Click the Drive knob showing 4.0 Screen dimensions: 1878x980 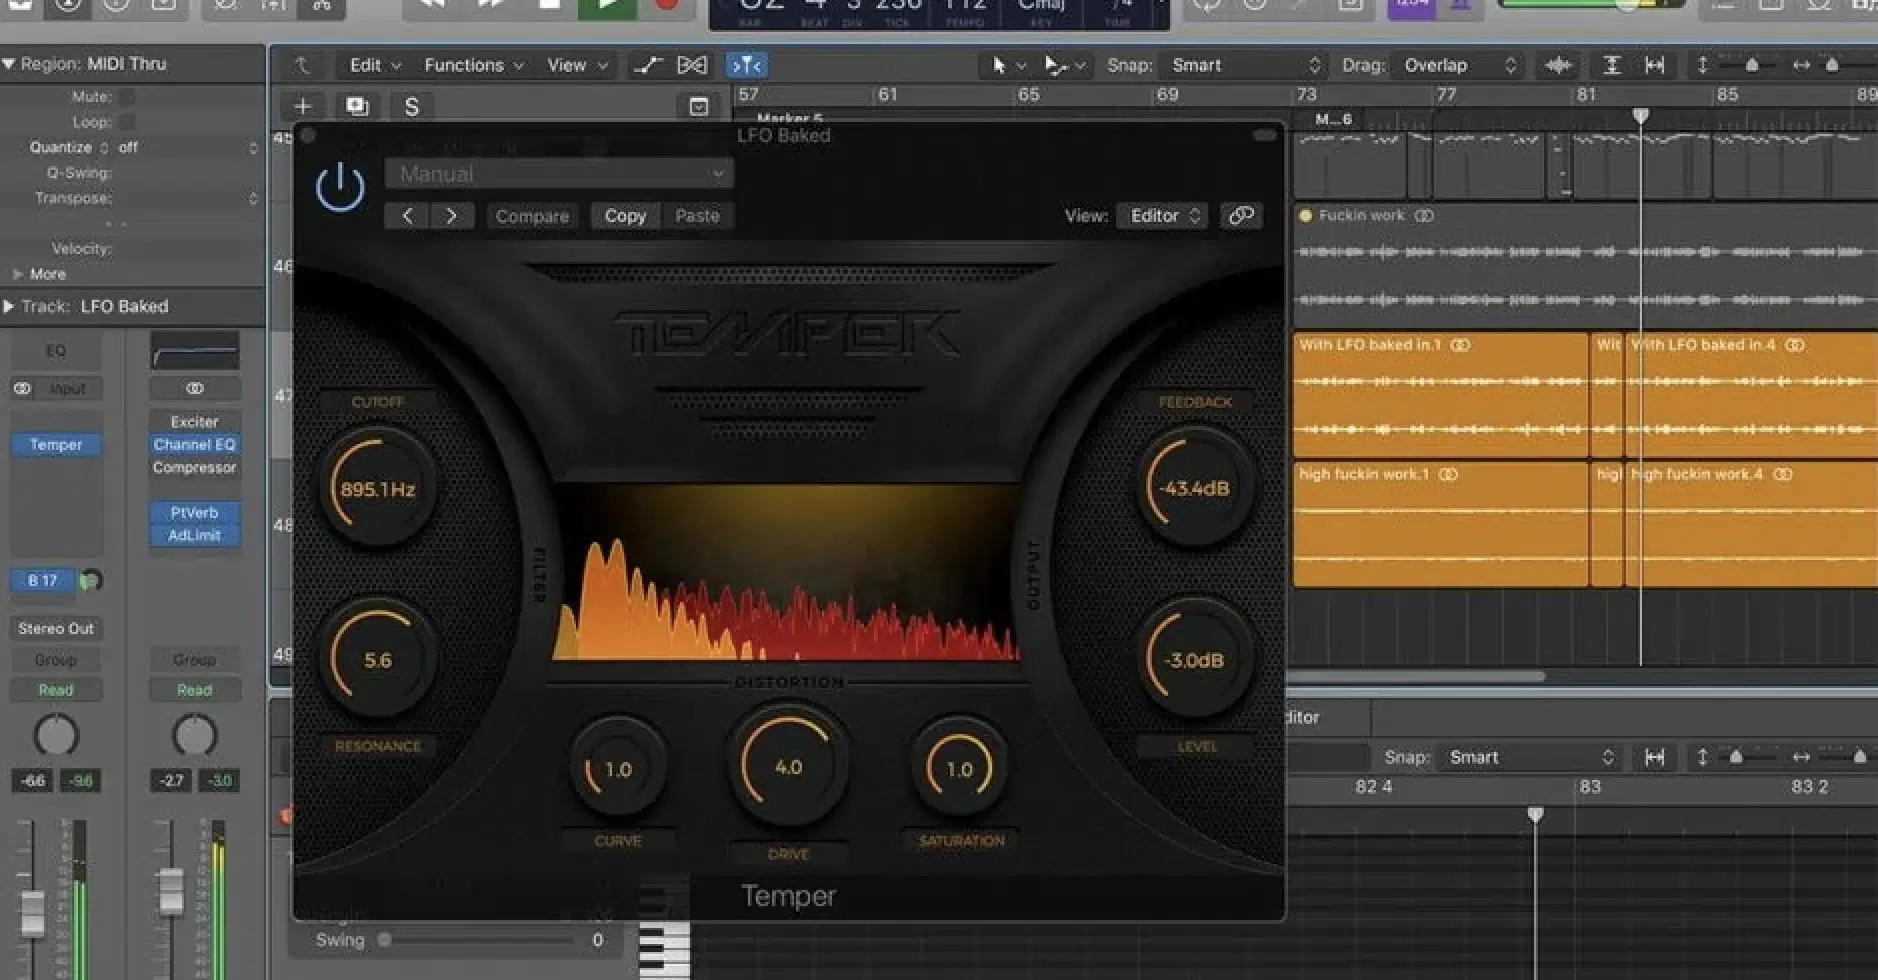[789, 767]
